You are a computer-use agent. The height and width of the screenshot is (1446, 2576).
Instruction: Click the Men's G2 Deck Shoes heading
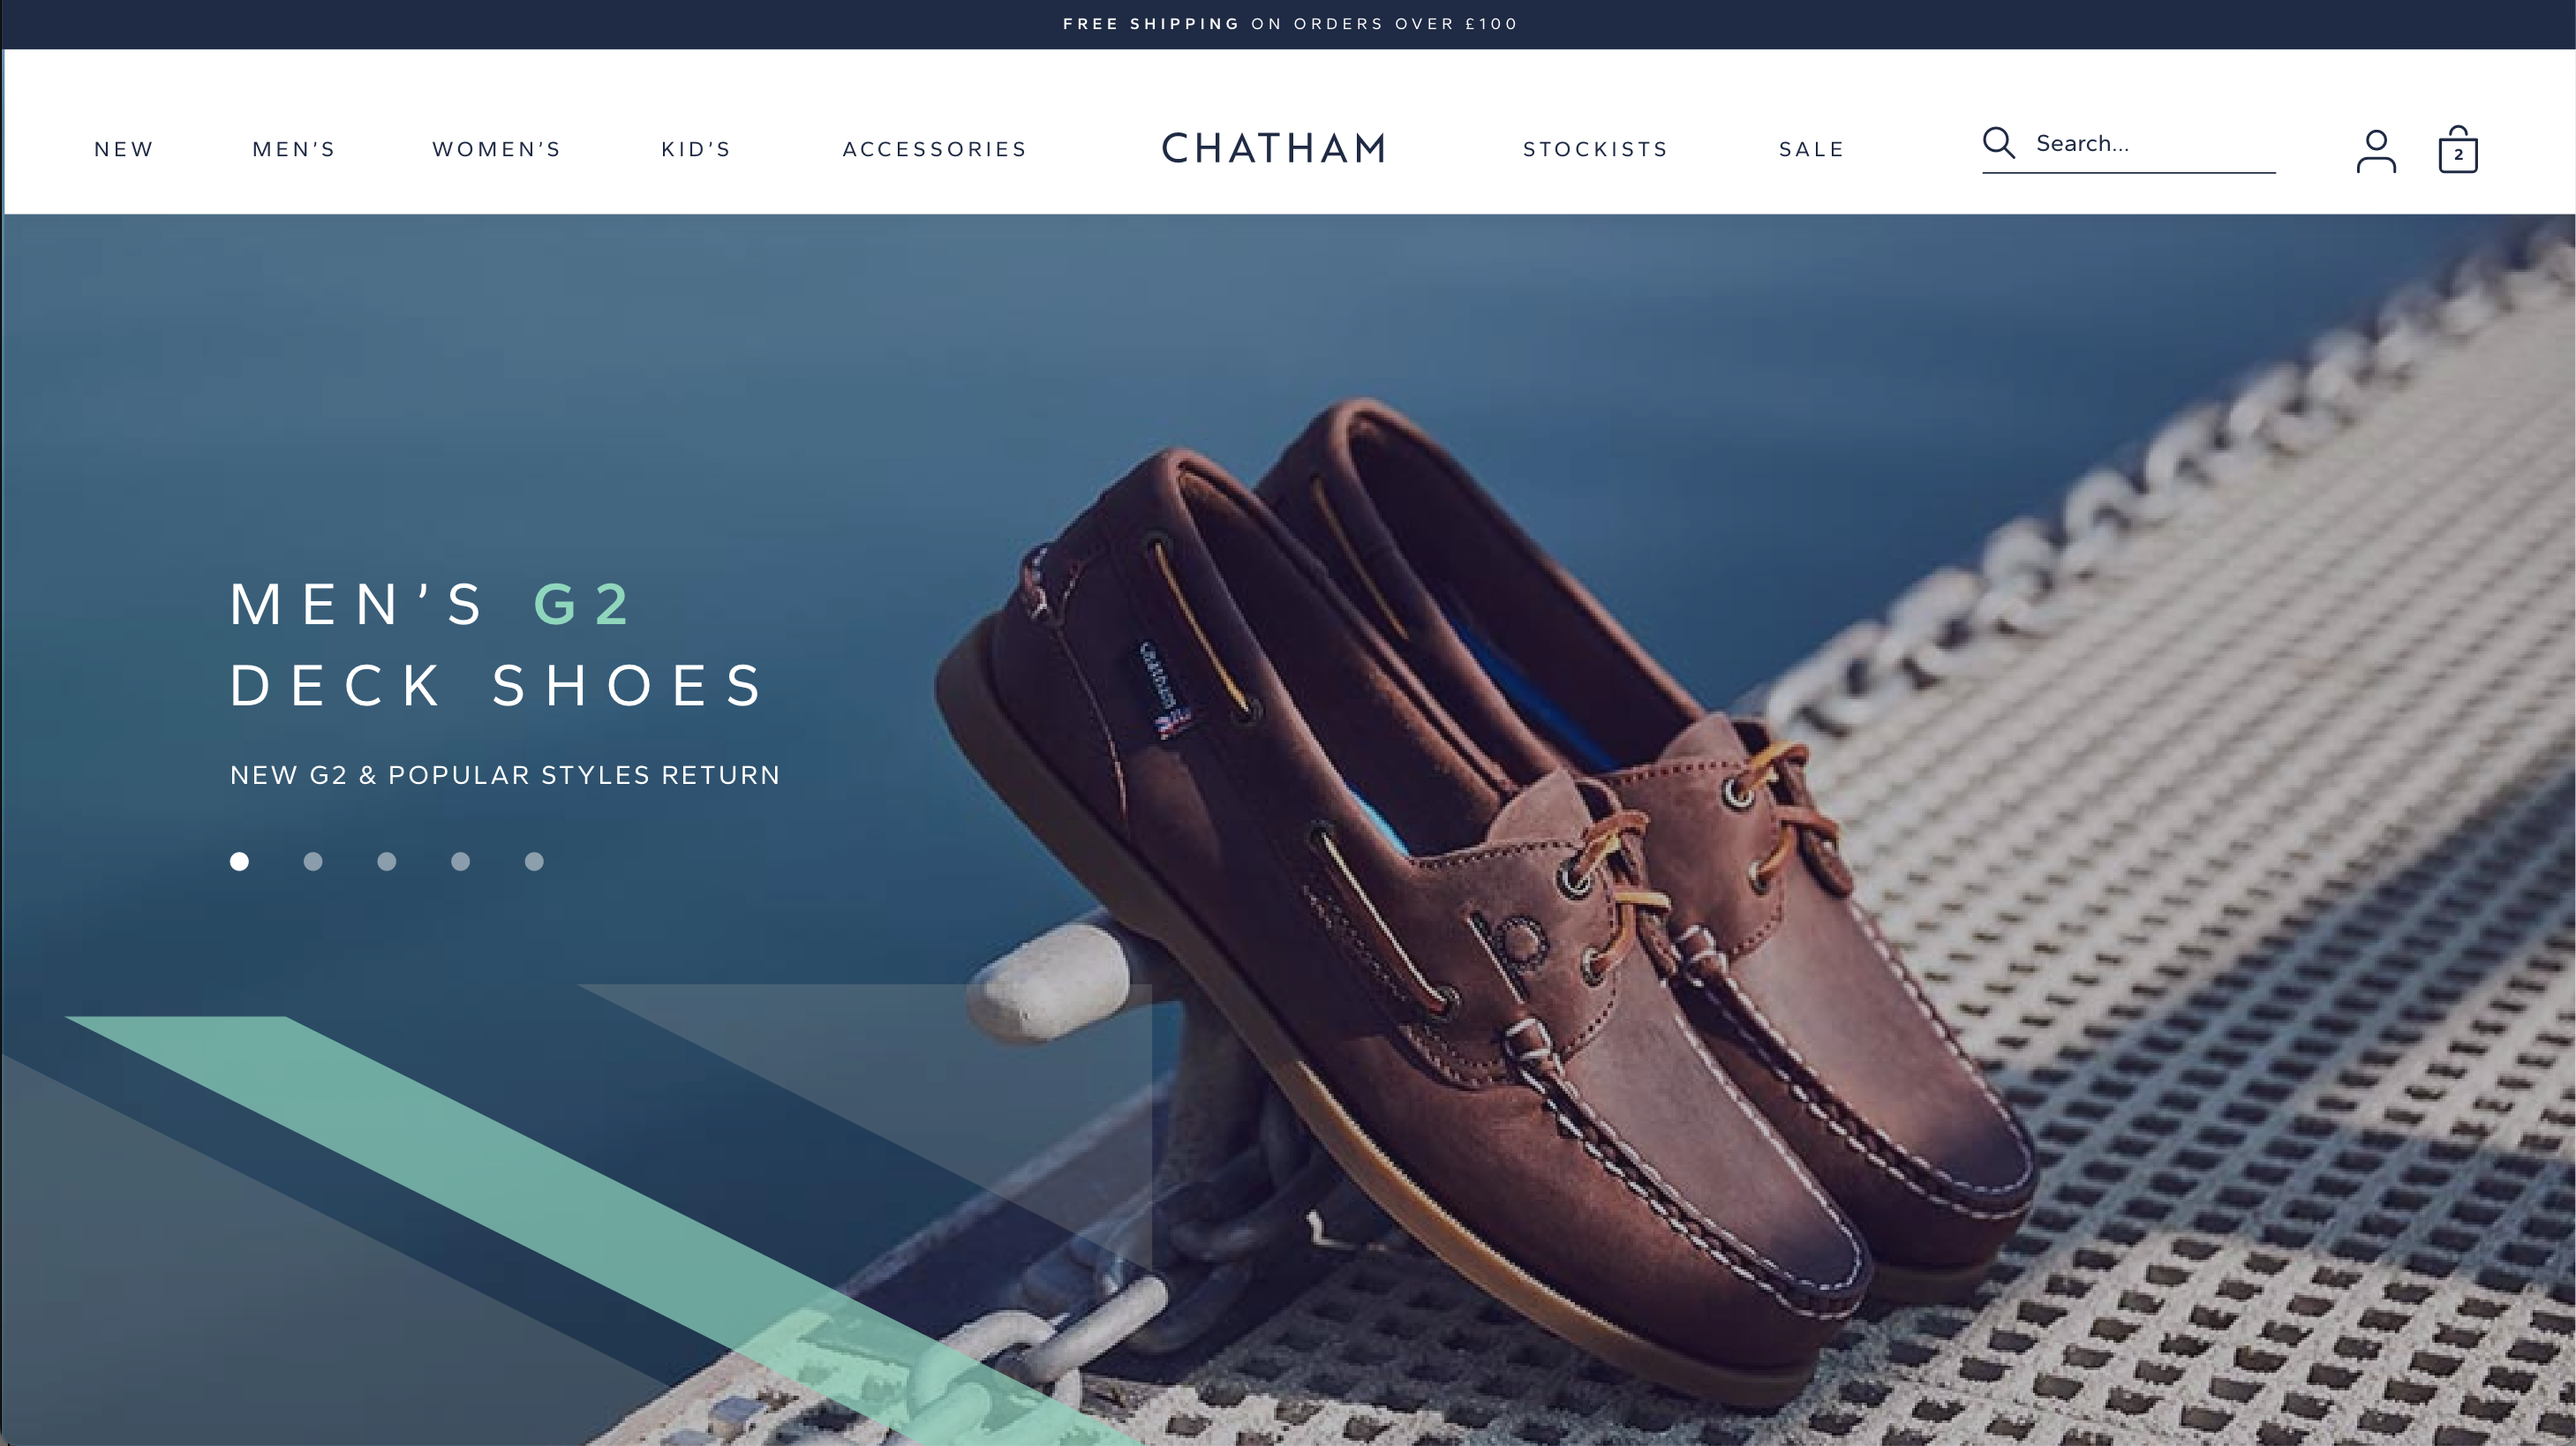click(498, 645)
